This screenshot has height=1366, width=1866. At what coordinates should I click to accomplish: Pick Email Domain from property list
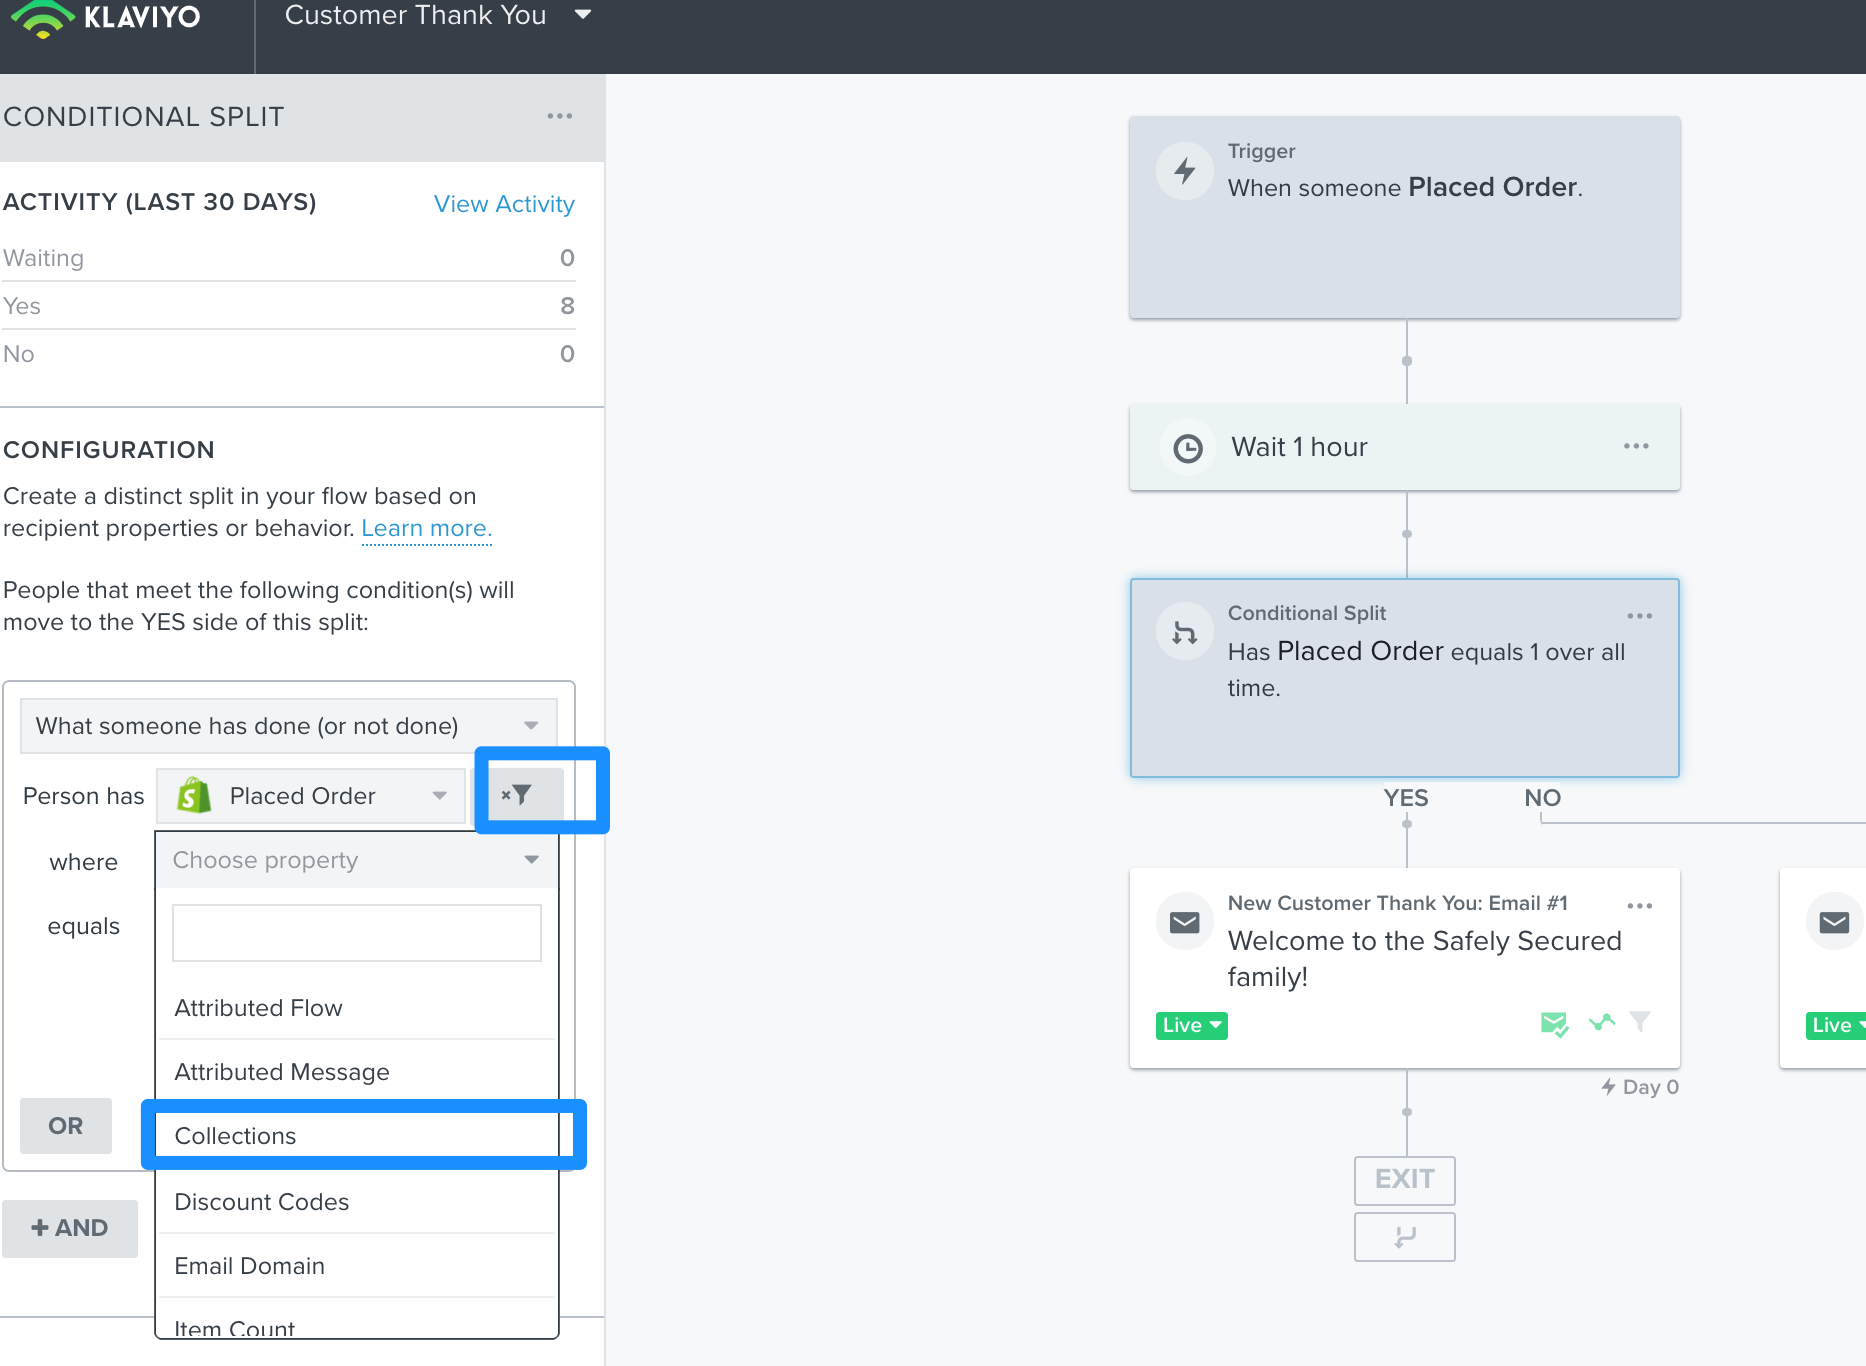click(x=356, y=1266)
